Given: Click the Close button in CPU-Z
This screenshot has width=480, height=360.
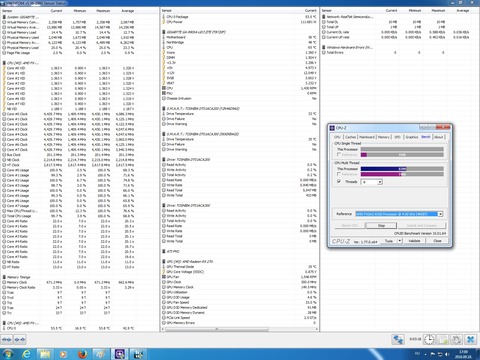Looking at the screenshot, I should 438,241.
